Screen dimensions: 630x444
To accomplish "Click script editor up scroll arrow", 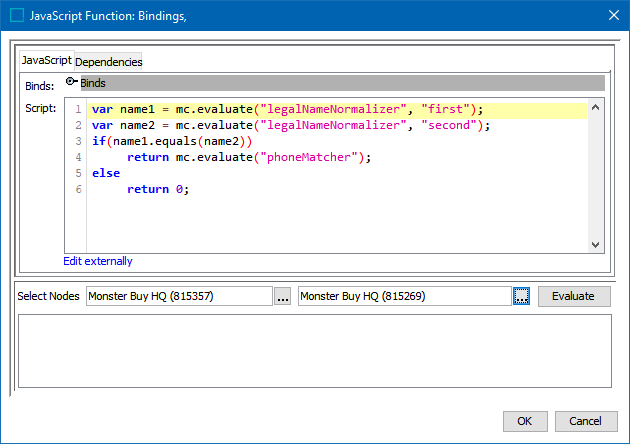I will coord(596,107).
